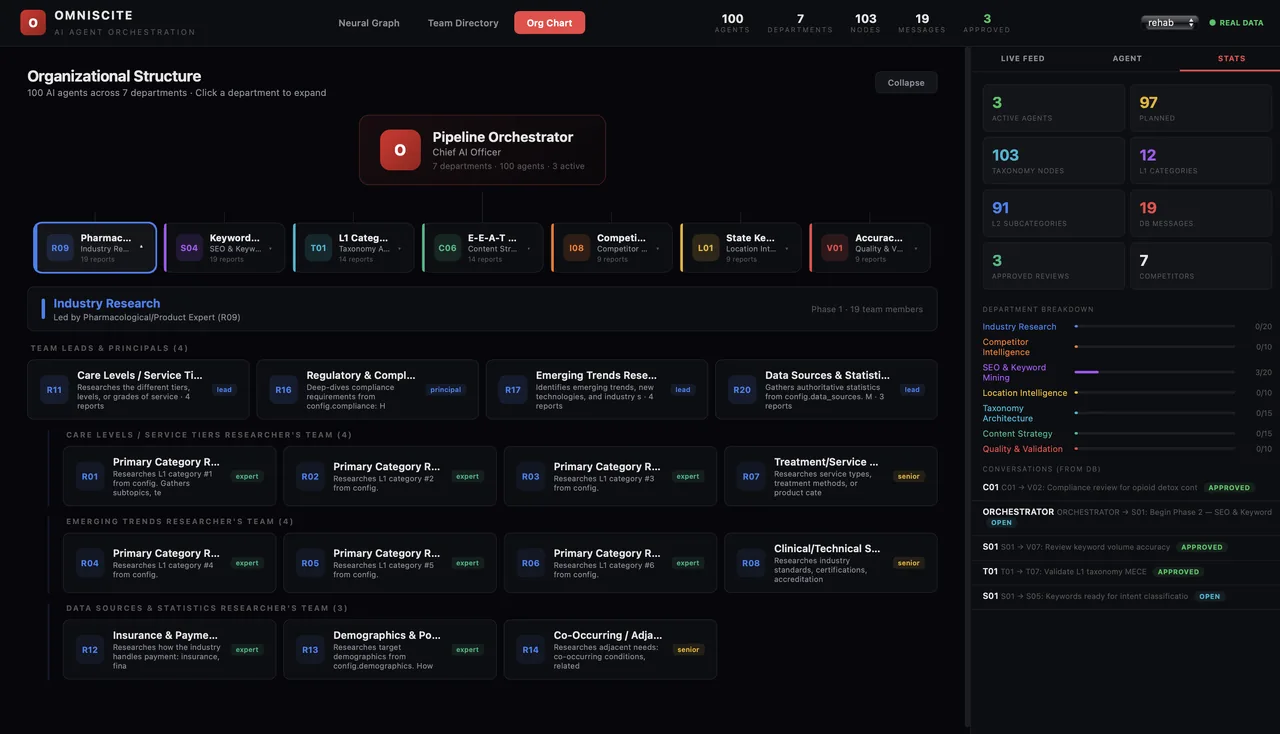The width and height of the screenshot is (1280, 734).
Task: Open the T01 to T07 taxonomy MECE conversation
Action: point(1125,572)
